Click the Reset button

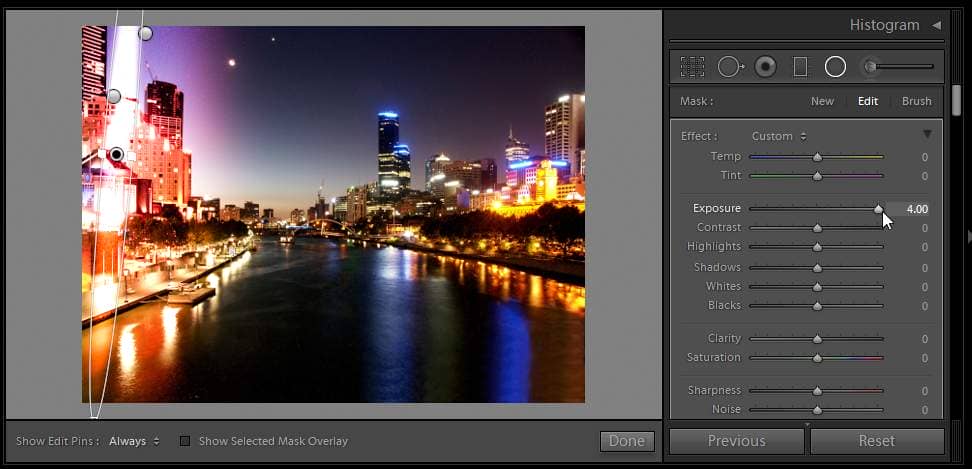876,441
